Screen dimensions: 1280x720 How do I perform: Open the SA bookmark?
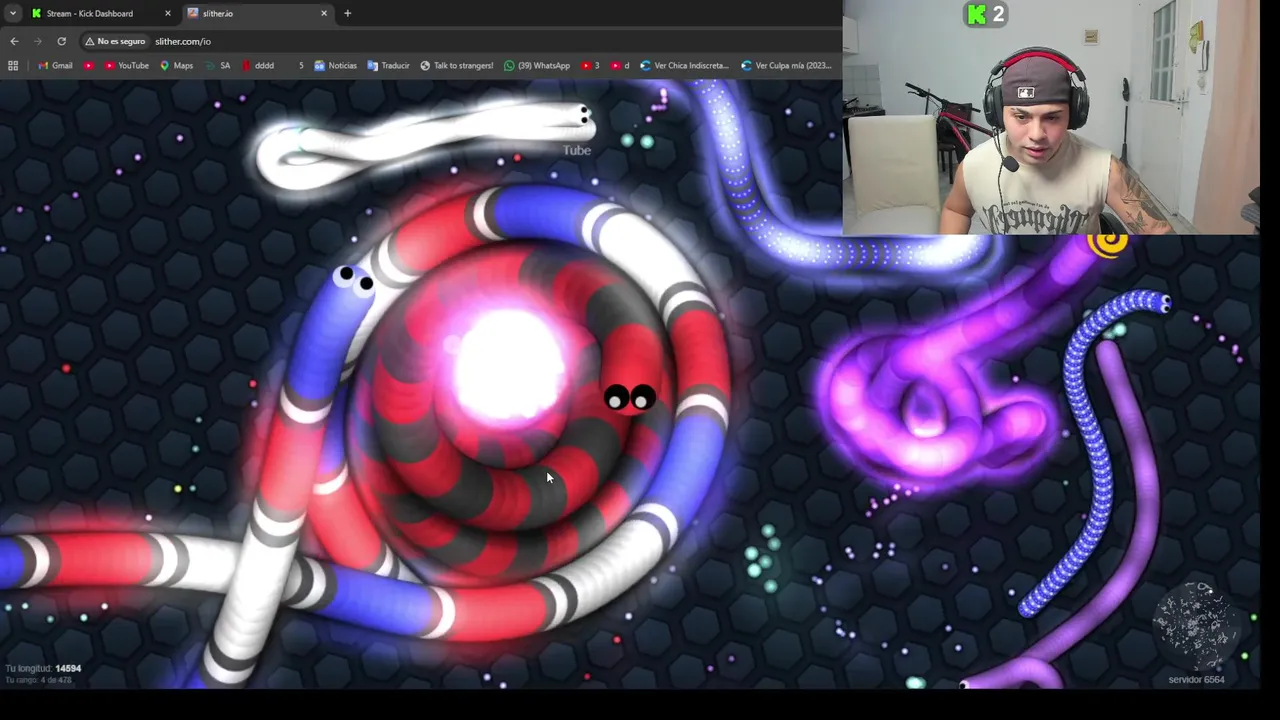[217, 65]
